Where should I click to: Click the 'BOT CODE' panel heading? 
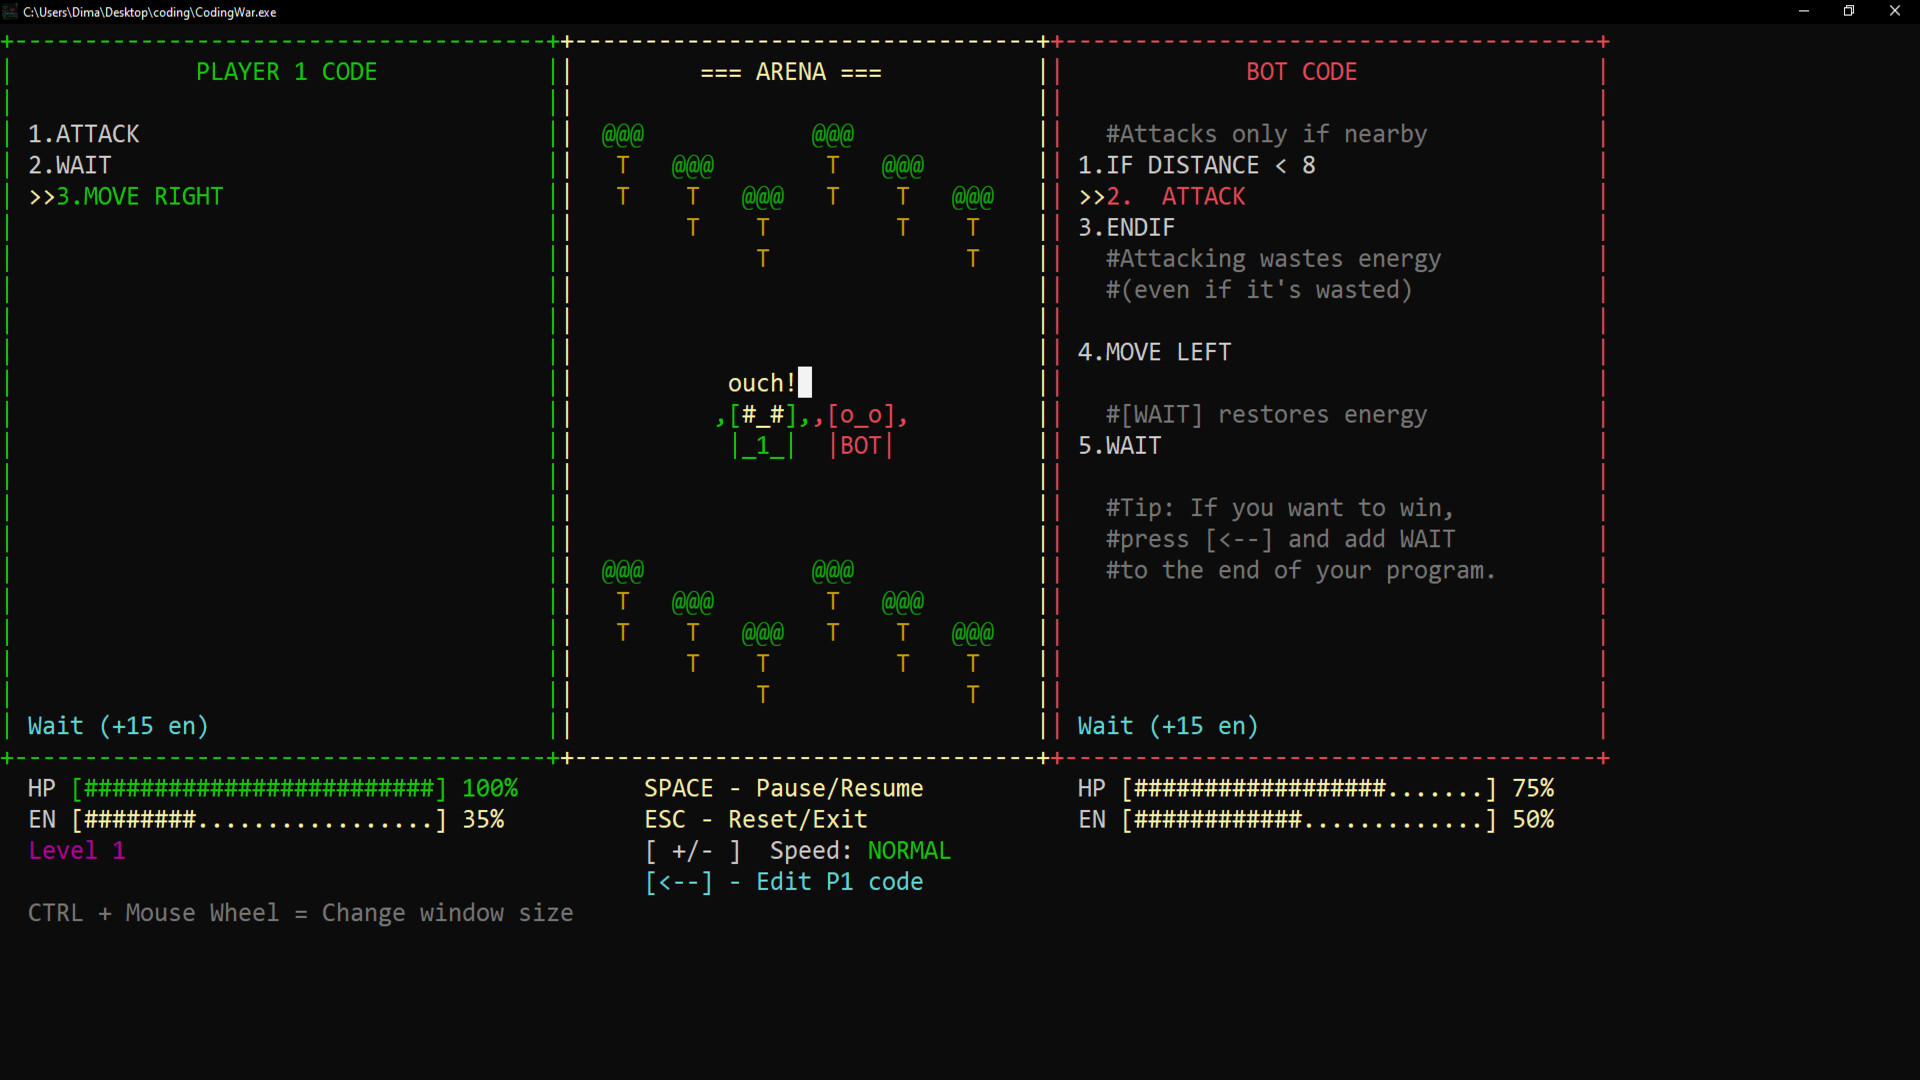[1301, 72]
